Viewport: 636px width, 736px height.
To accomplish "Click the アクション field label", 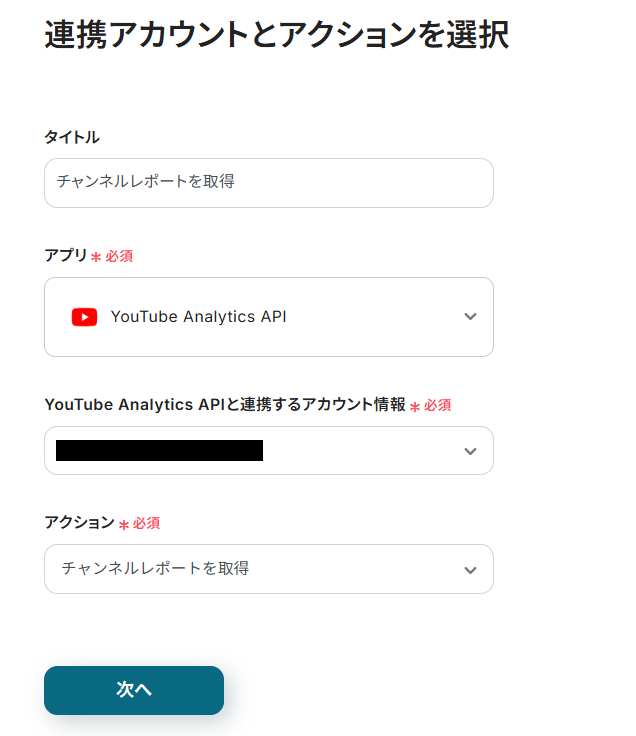I will [79, 523].
